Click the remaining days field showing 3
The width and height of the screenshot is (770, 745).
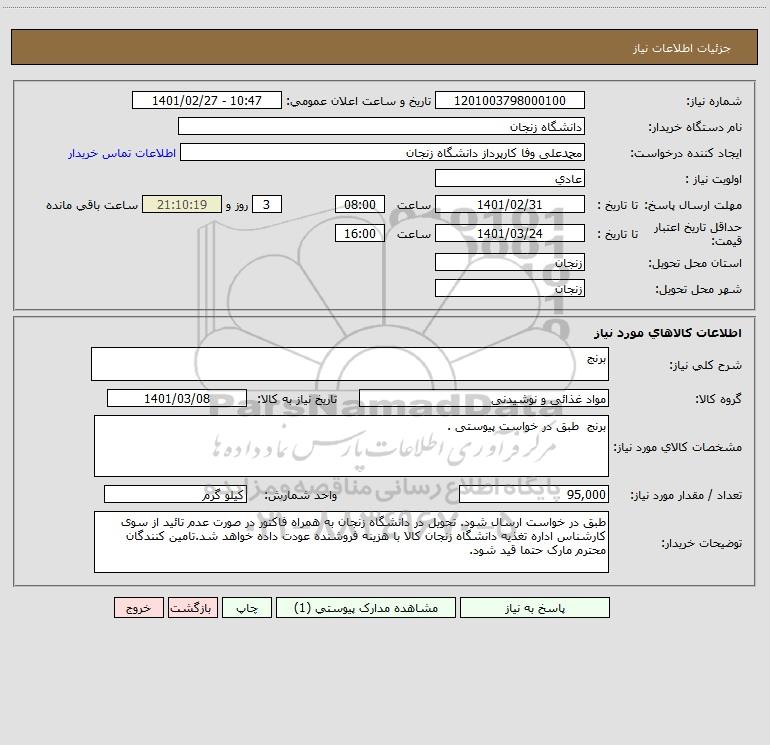pyautogui.click(x=267, y=204)
